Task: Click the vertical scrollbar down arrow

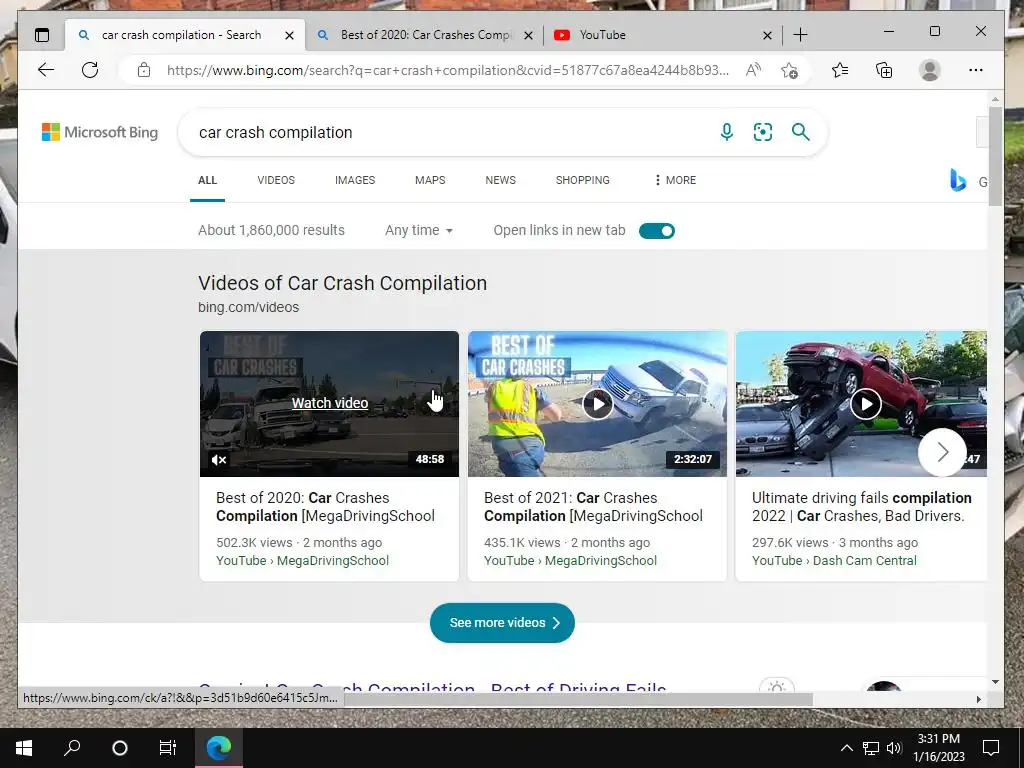Action: tap(995, 682)
